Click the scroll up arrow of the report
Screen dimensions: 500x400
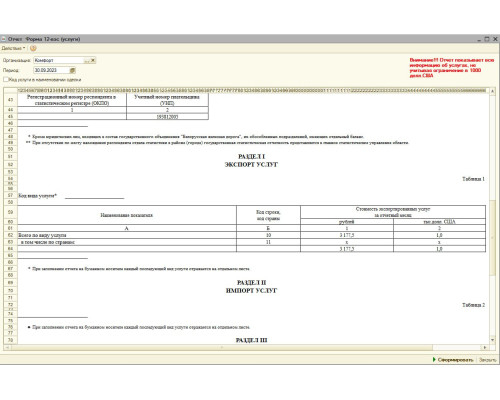click(x=492, y=91)
